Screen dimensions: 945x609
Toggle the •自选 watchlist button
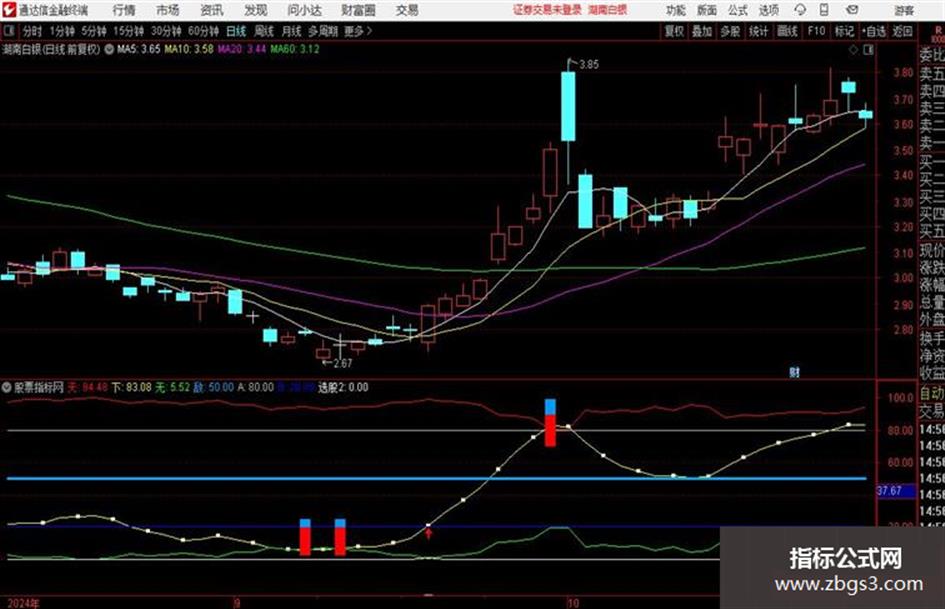pyautogui.click(x=874, y=31)
